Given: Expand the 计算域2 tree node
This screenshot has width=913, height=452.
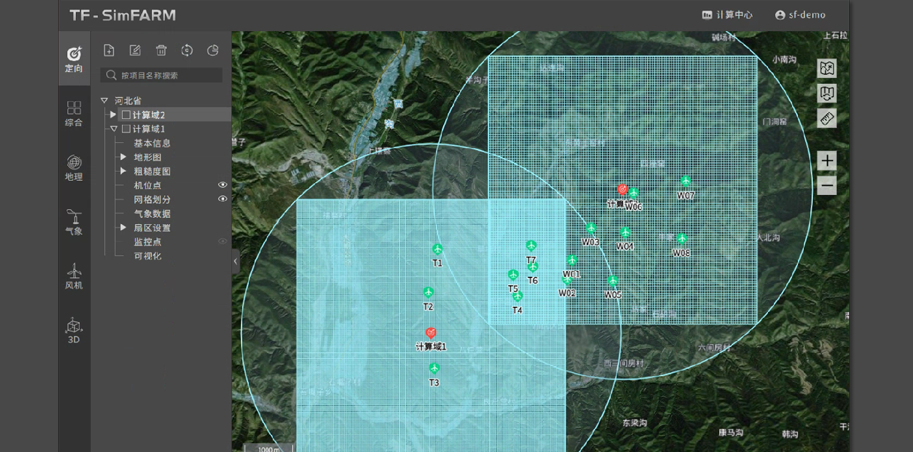Looking at the screenshot, I should pos(113,115).
